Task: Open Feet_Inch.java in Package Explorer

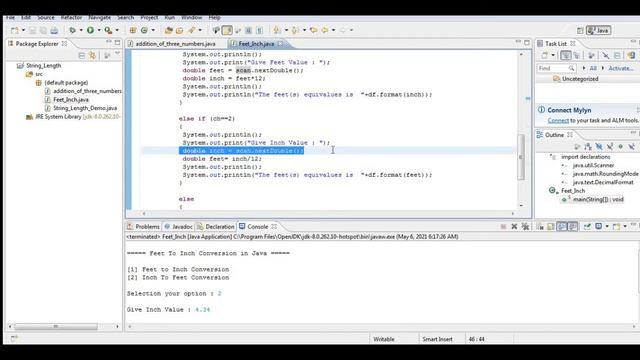Action: point(71,100)
